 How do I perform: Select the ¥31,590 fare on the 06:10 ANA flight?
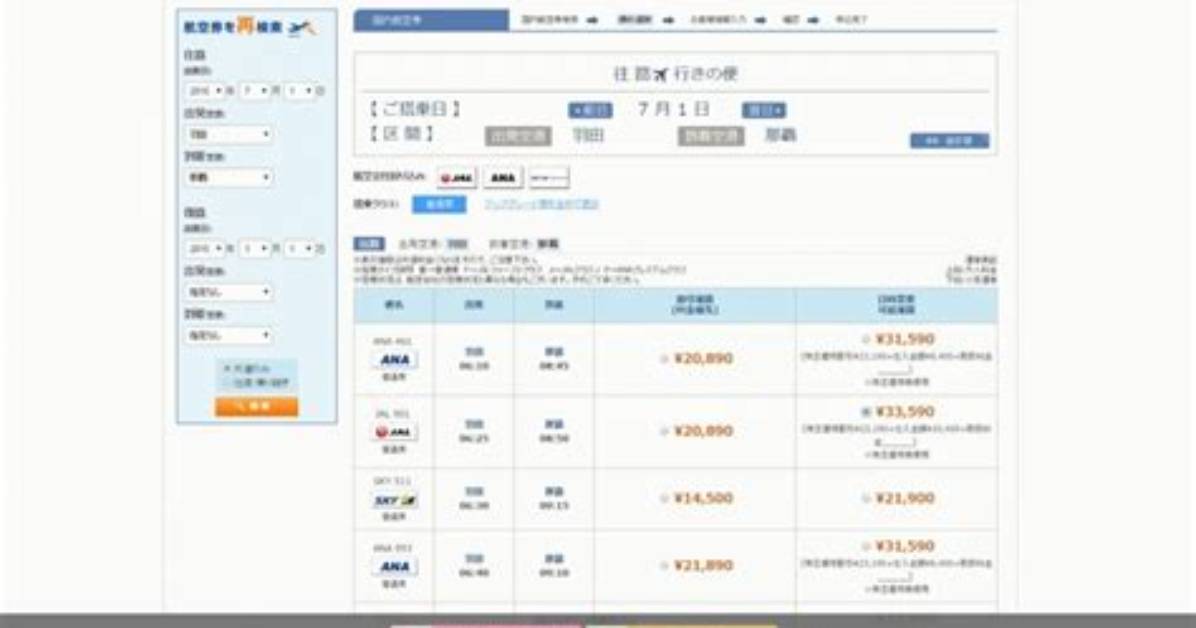866,340
